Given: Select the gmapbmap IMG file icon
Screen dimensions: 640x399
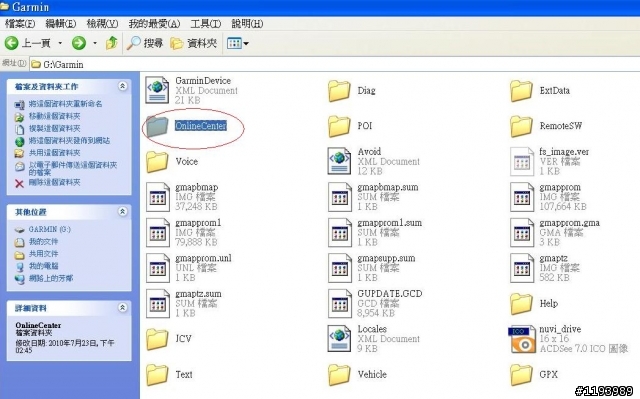Looking at the screenshot, I should [x=158, y=197].
